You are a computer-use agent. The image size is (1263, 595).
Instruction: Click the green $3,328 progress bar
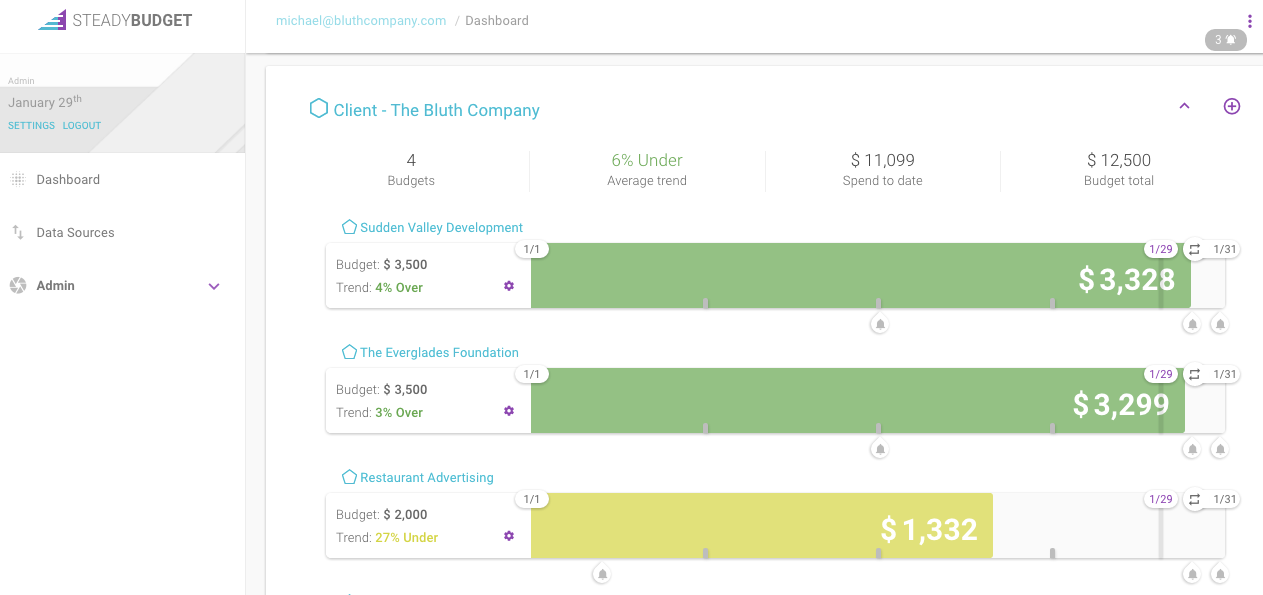click(x=861, y=275)
